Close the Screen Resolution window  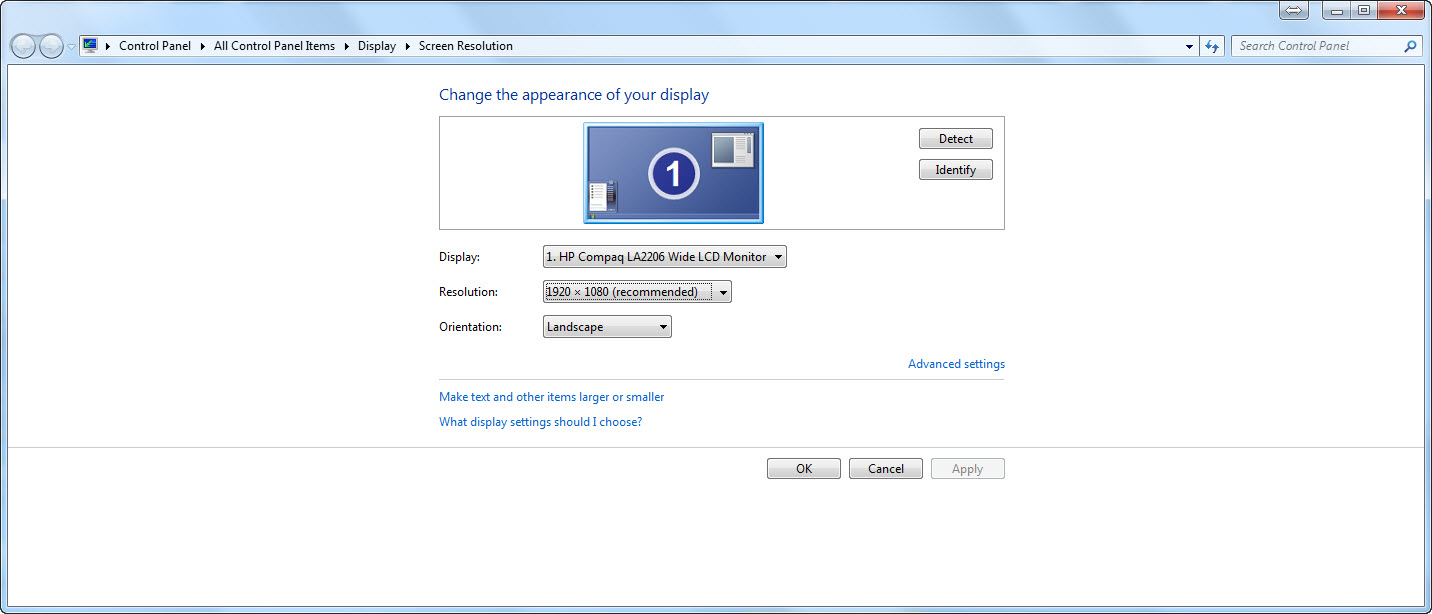point(1400,10)
